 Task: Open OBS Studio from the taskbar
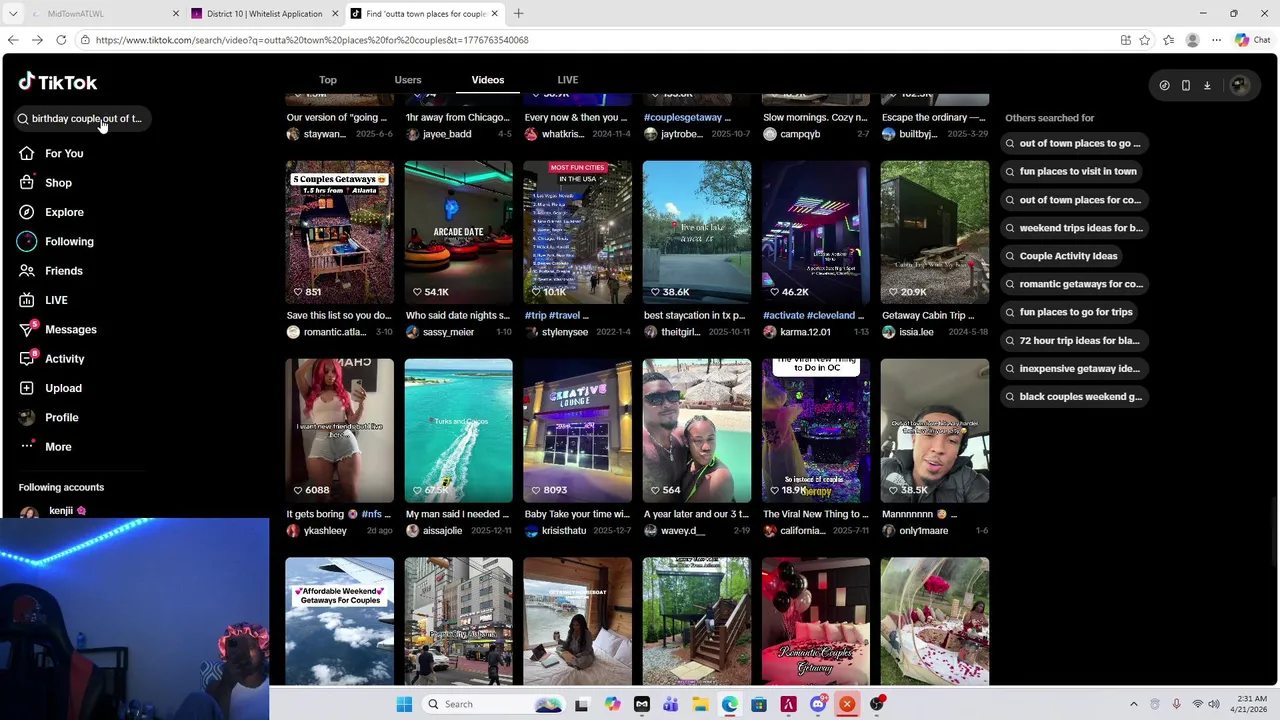pyautogui.click(x=877, y=704)
